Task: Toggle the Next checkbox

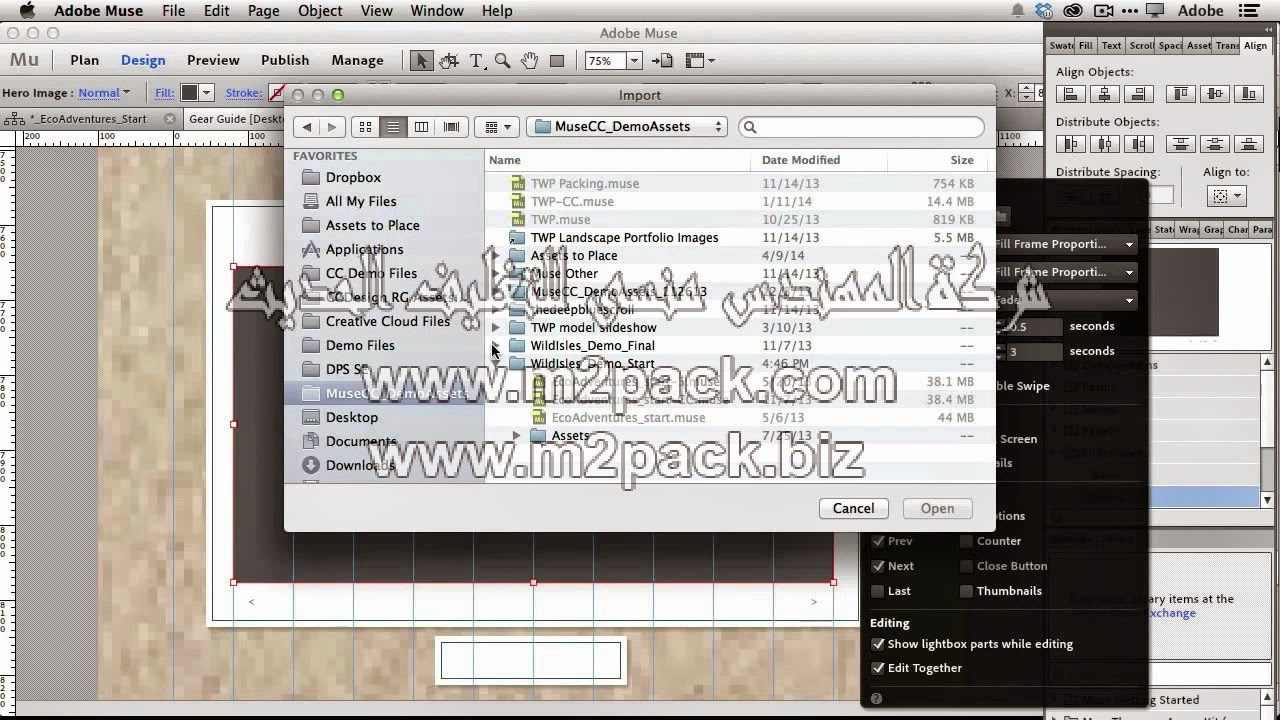Action: click(x=878, y=566)
